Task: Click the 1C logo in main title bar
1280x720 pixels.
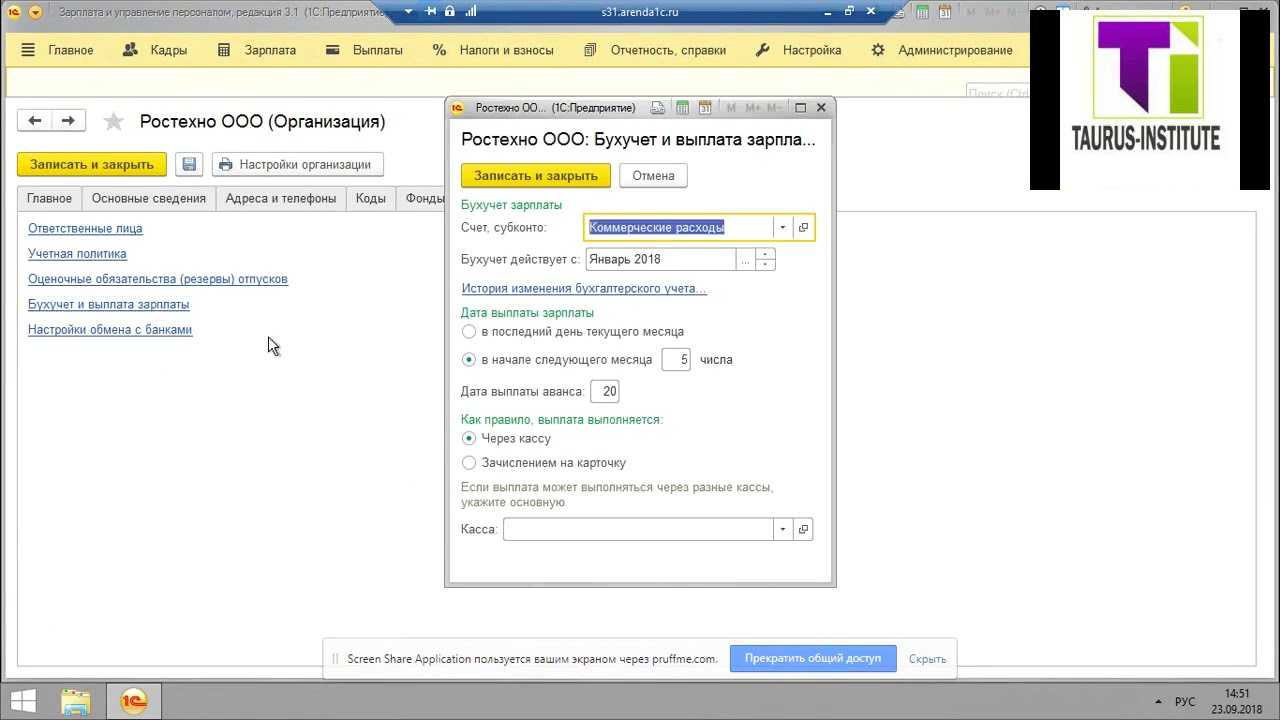Action: (x=14, y=12)
